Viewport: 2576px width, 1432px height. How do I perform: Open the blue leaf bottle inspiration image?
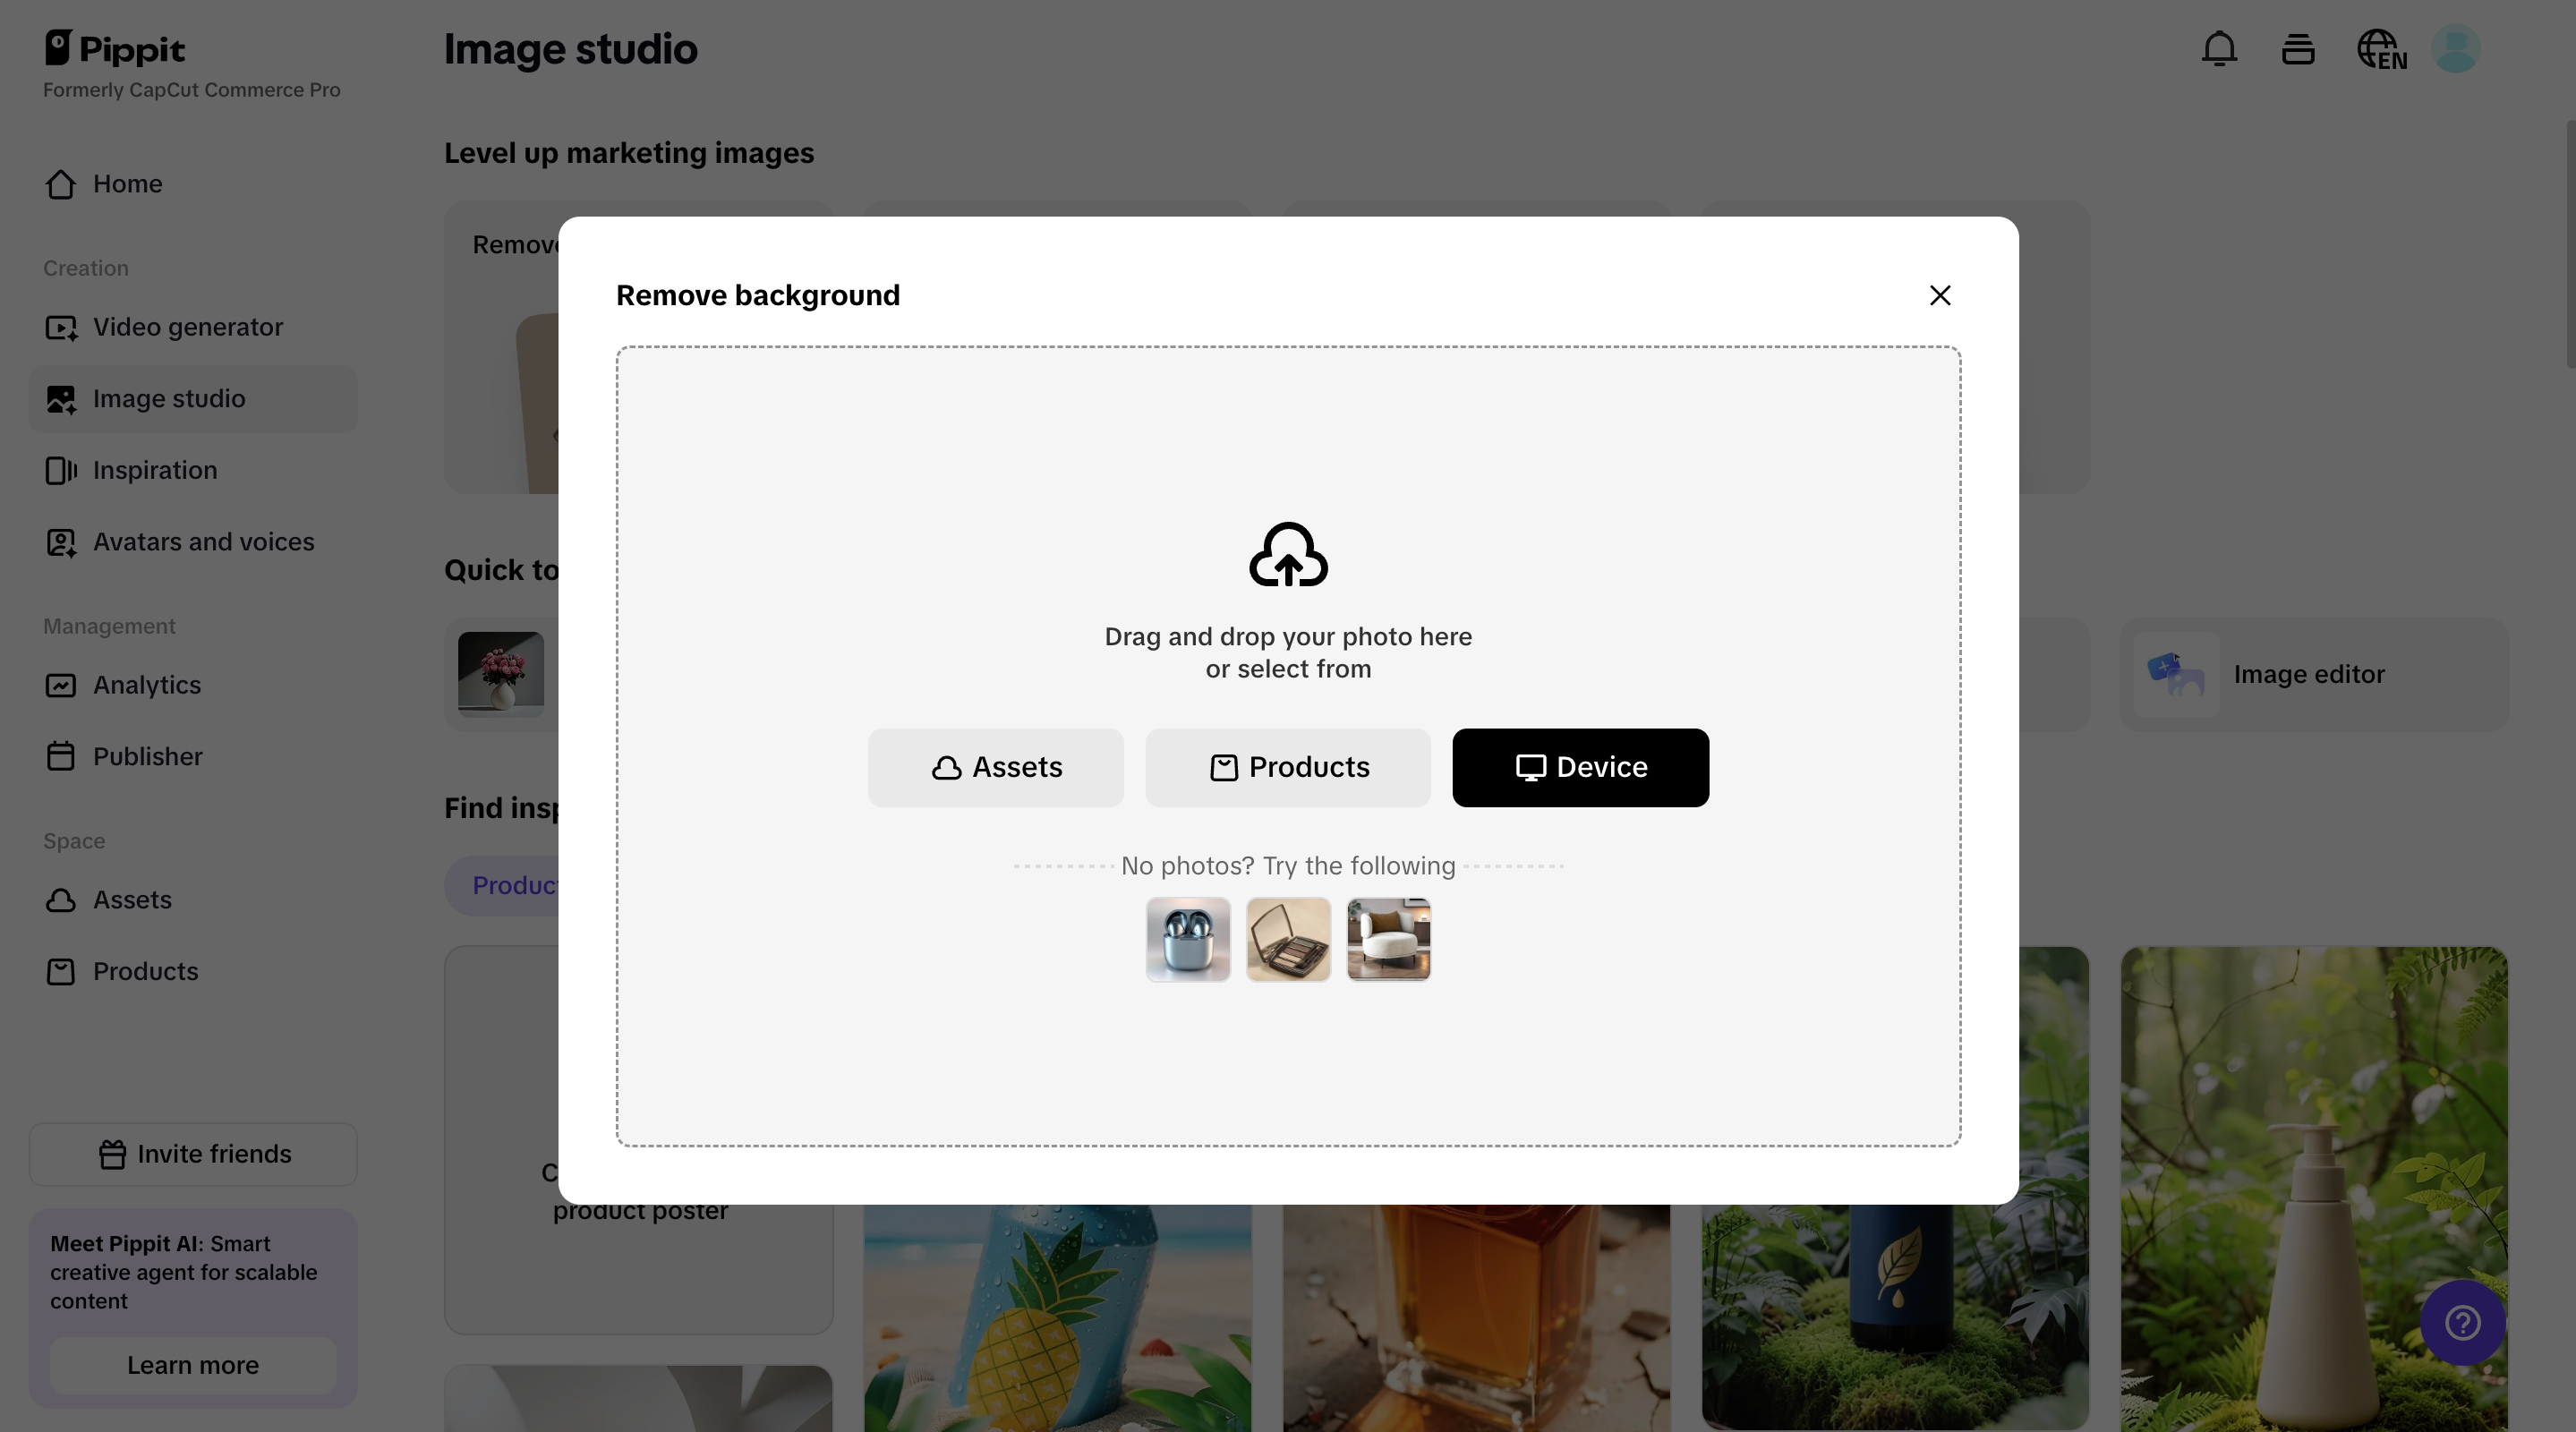(1895, 1316)
